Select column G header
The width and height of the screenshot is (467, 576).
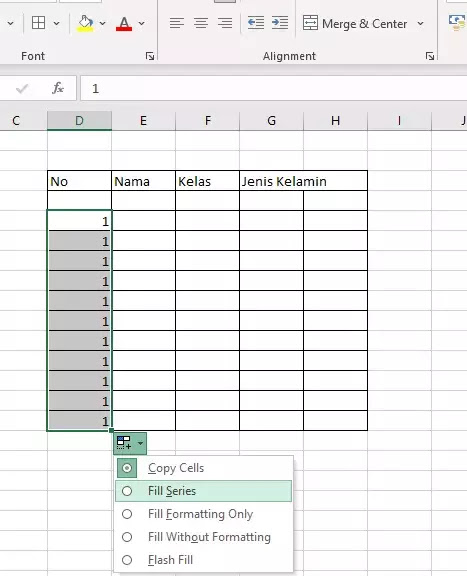[272, 120]
